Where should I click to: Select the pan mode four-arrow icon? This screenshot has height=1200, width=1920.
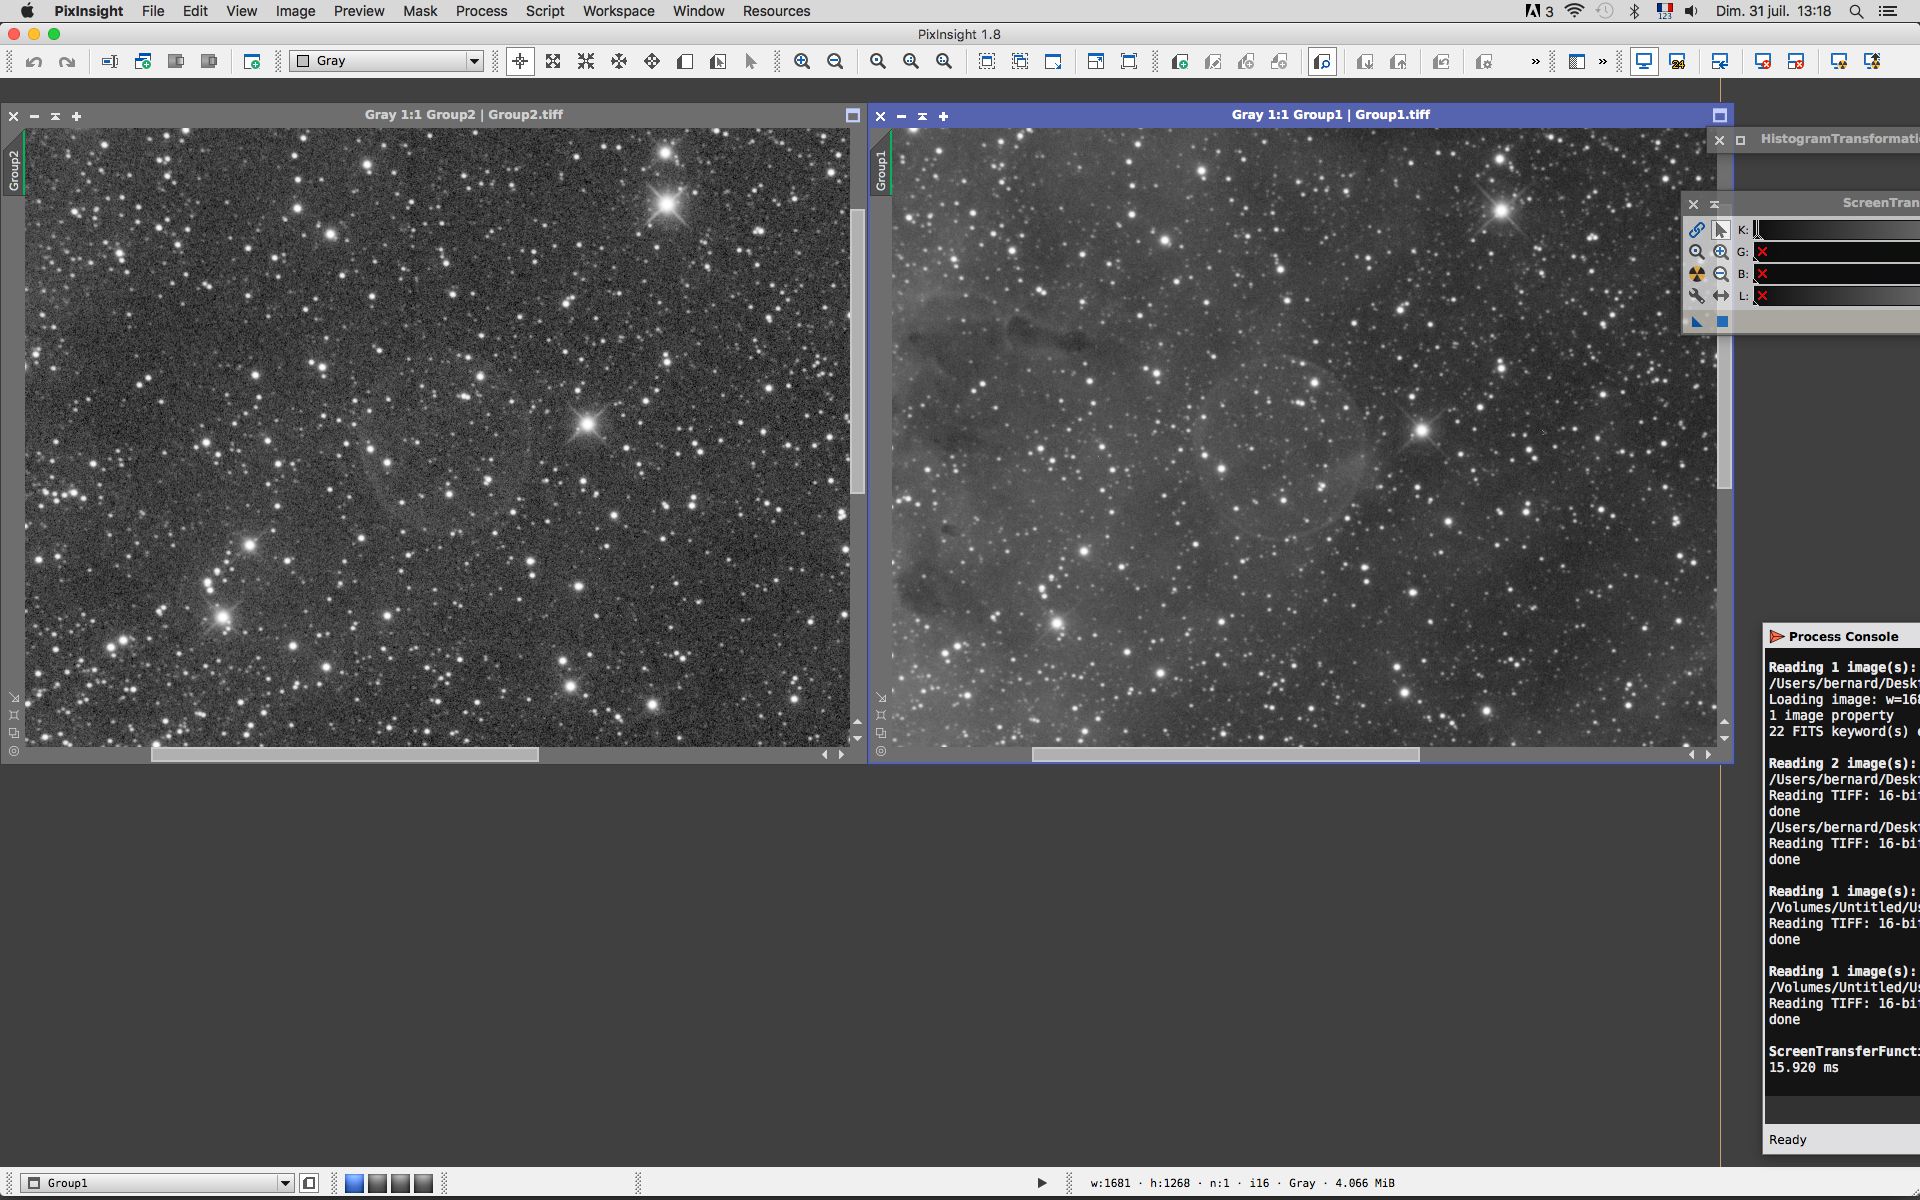point(619,62)
